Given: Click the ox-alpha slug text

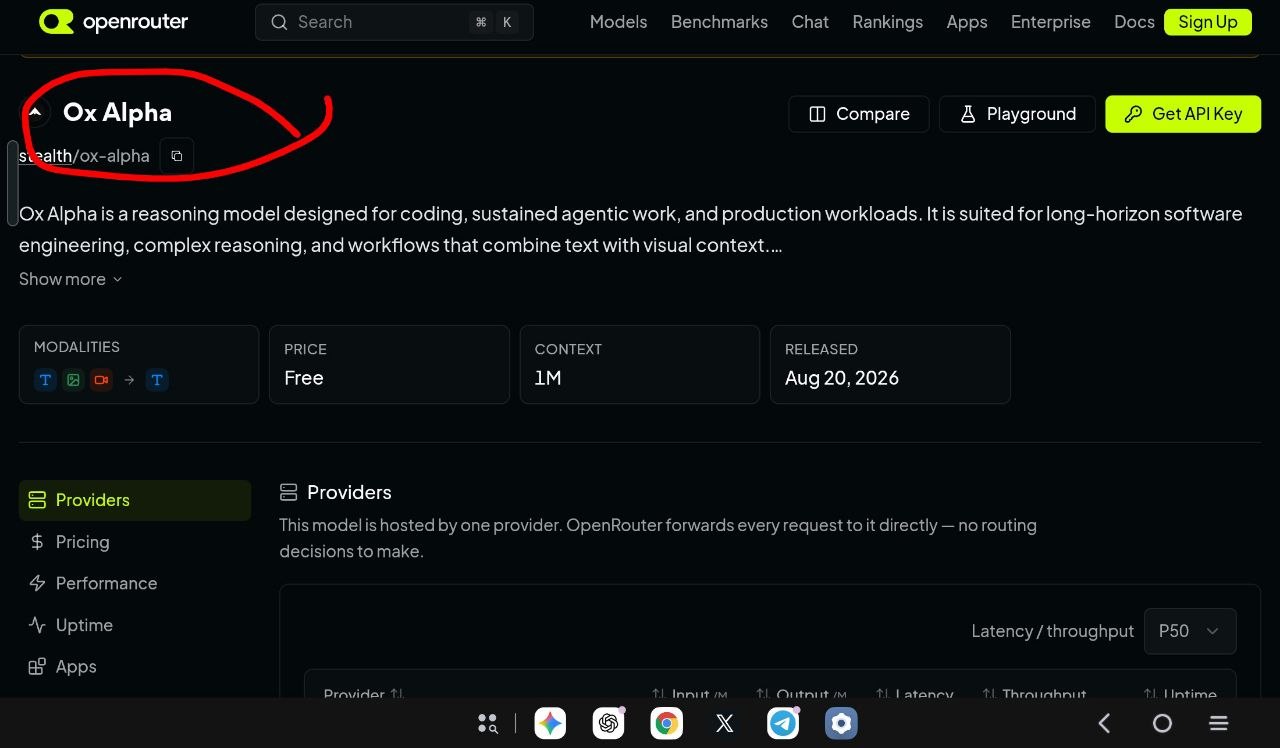Looking at the screenshot, I should (114, 156).
